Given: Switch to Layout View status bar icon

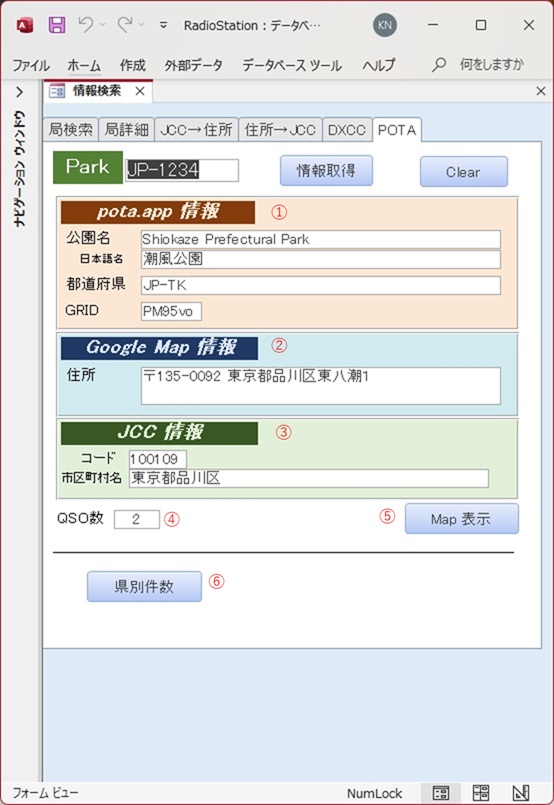Looking at the screenshot, I should tap(481, 793).
